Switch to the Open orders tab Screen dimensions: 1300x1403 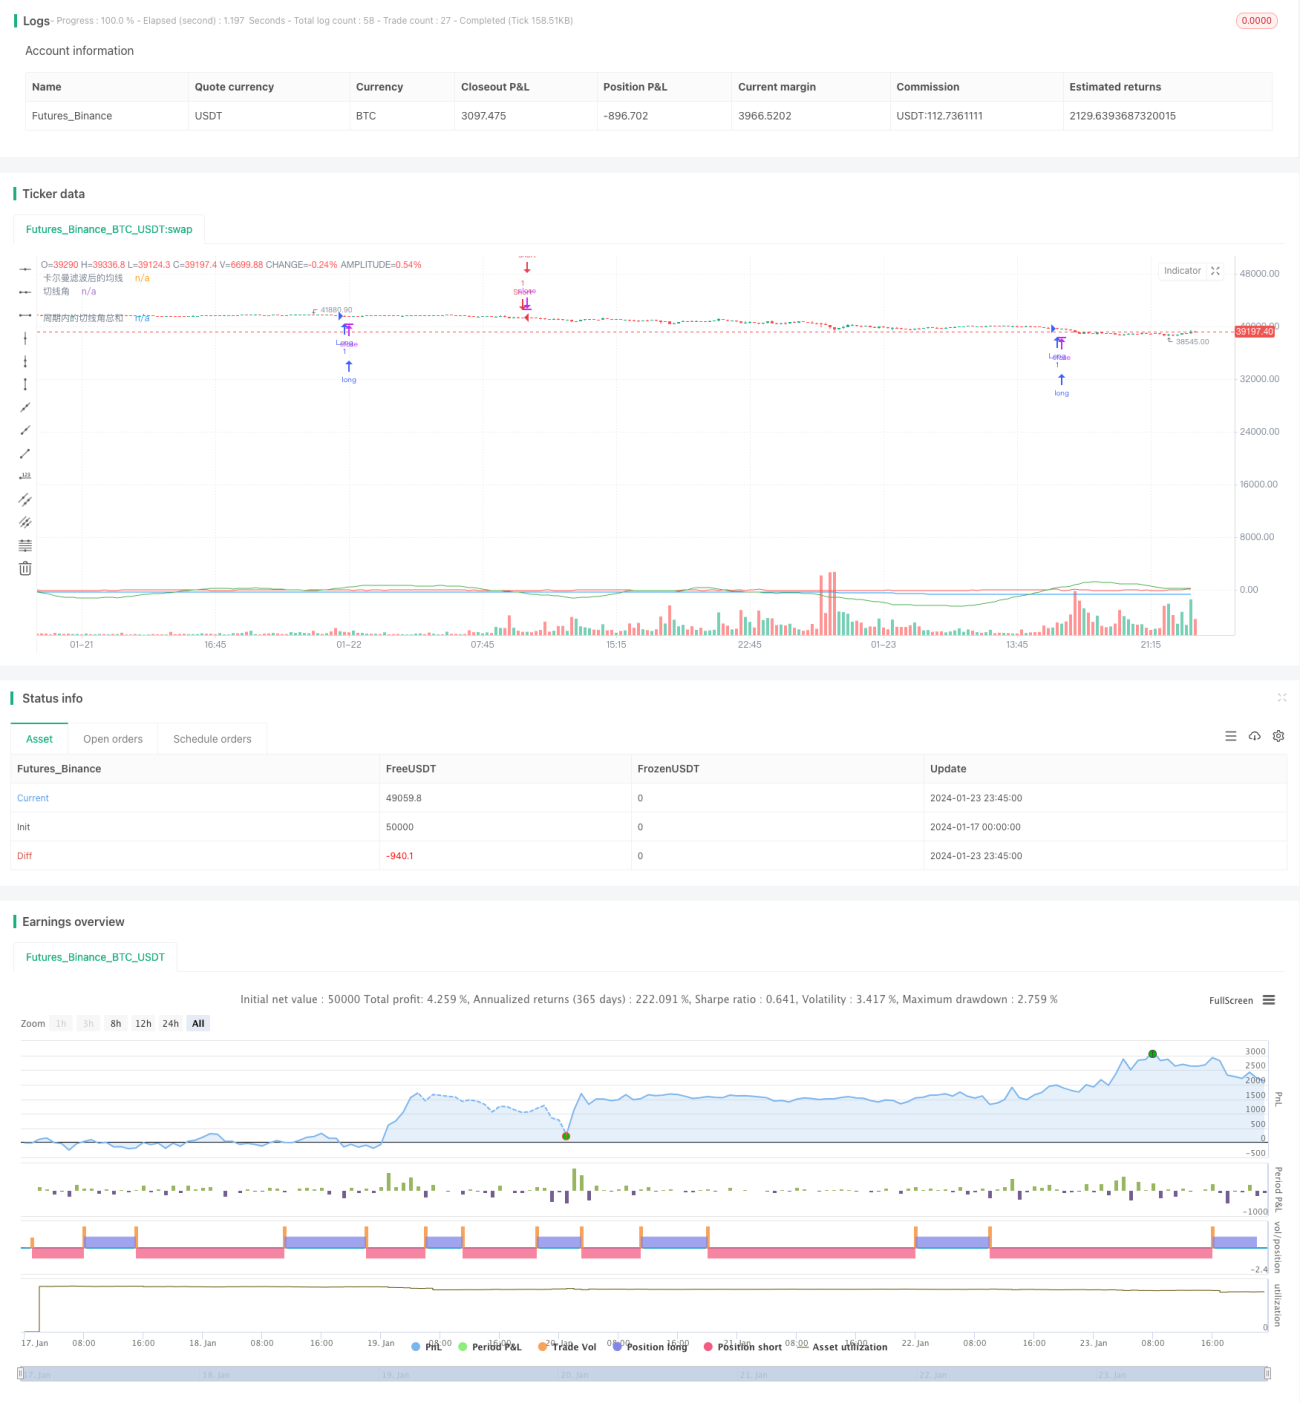pyautogui.click(x=113, y=739)
